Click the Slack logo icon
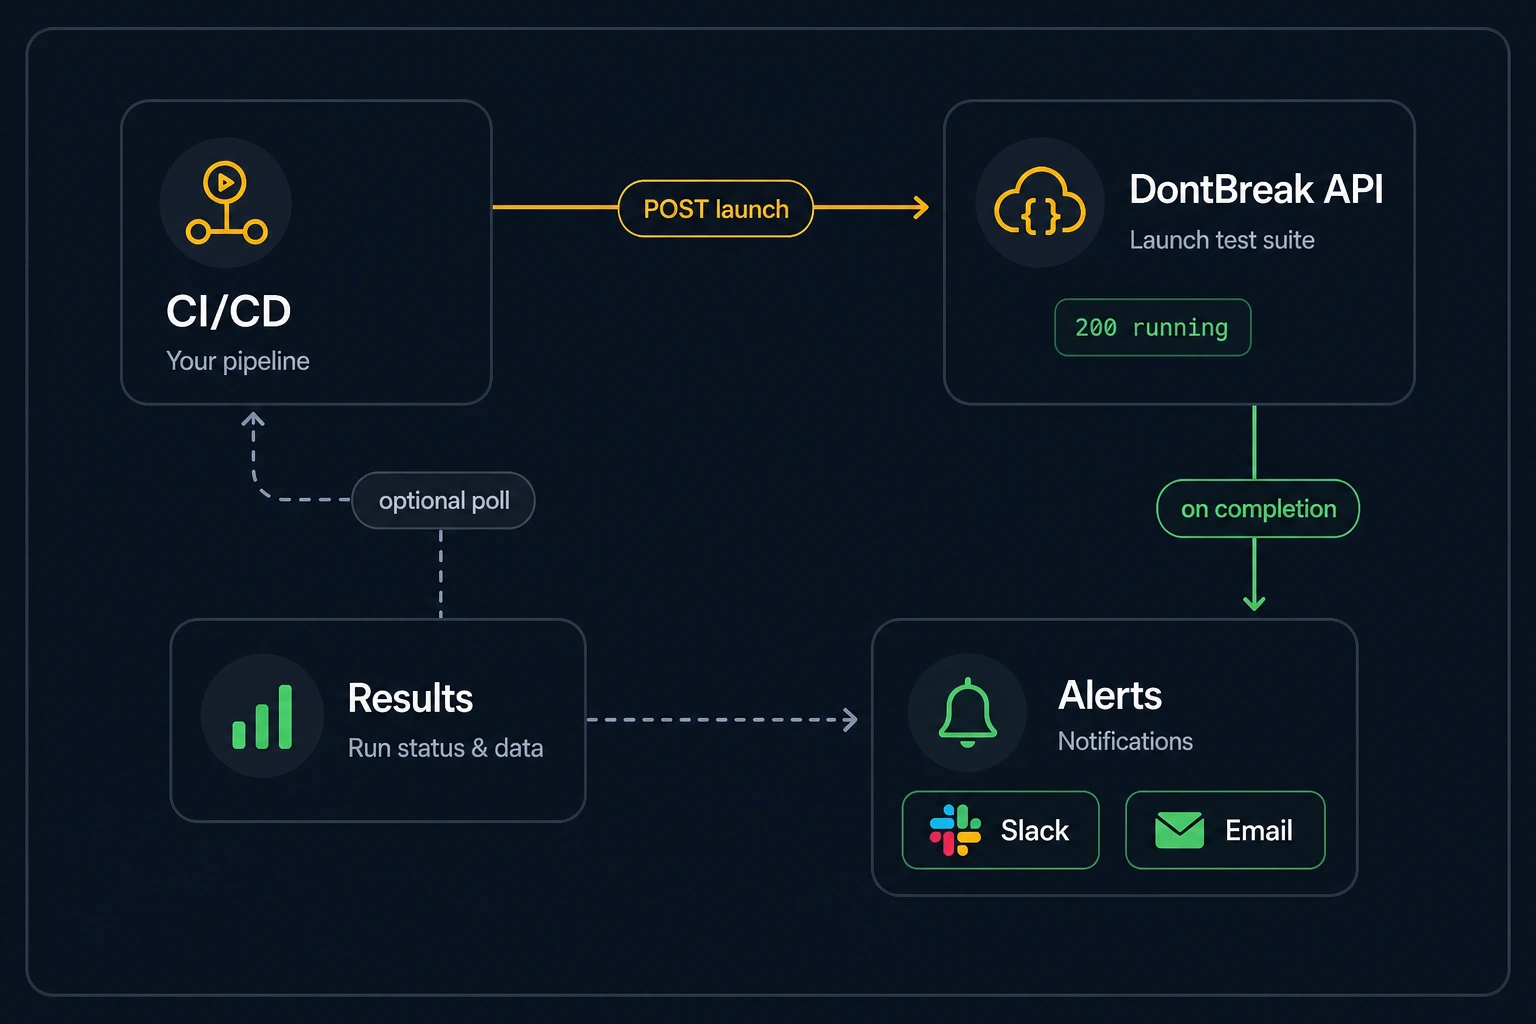The width and height of the screenshot is (1536, 1024). [955, 830]
